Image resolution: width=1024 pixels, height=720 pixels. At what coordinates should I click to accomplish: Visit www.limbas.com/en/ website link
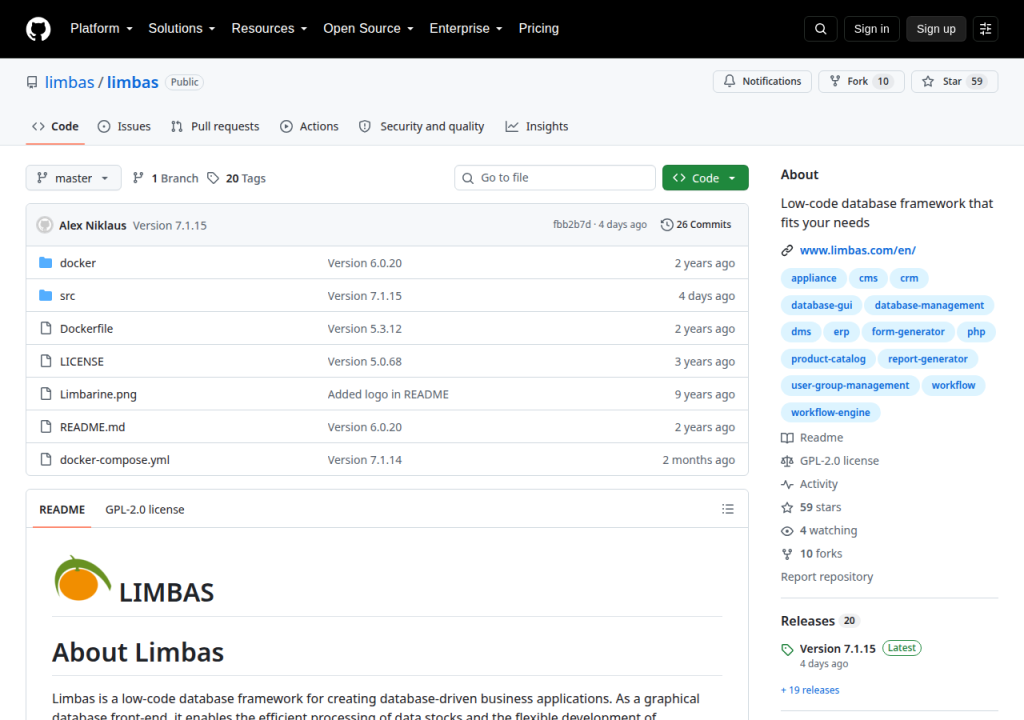coord(857,250)
